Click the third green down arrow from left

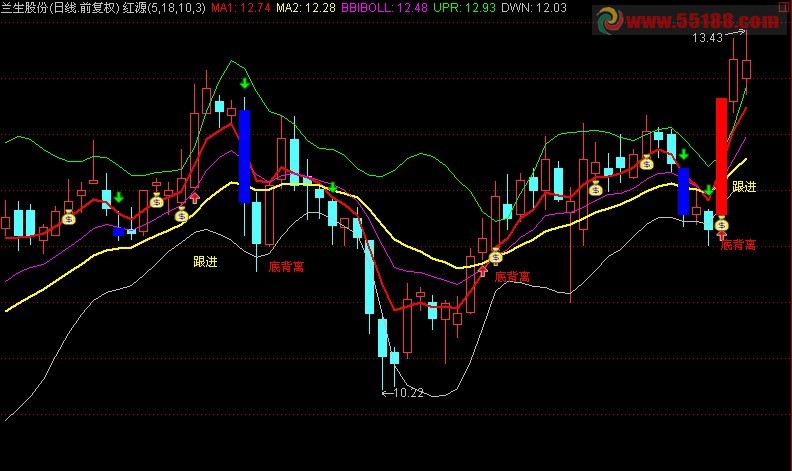coord(332,188)
